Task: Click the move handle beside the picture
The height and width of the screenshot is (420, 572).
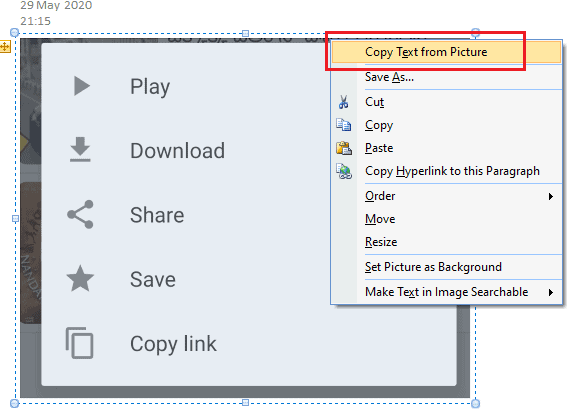Action: click(x=5, y=47)
